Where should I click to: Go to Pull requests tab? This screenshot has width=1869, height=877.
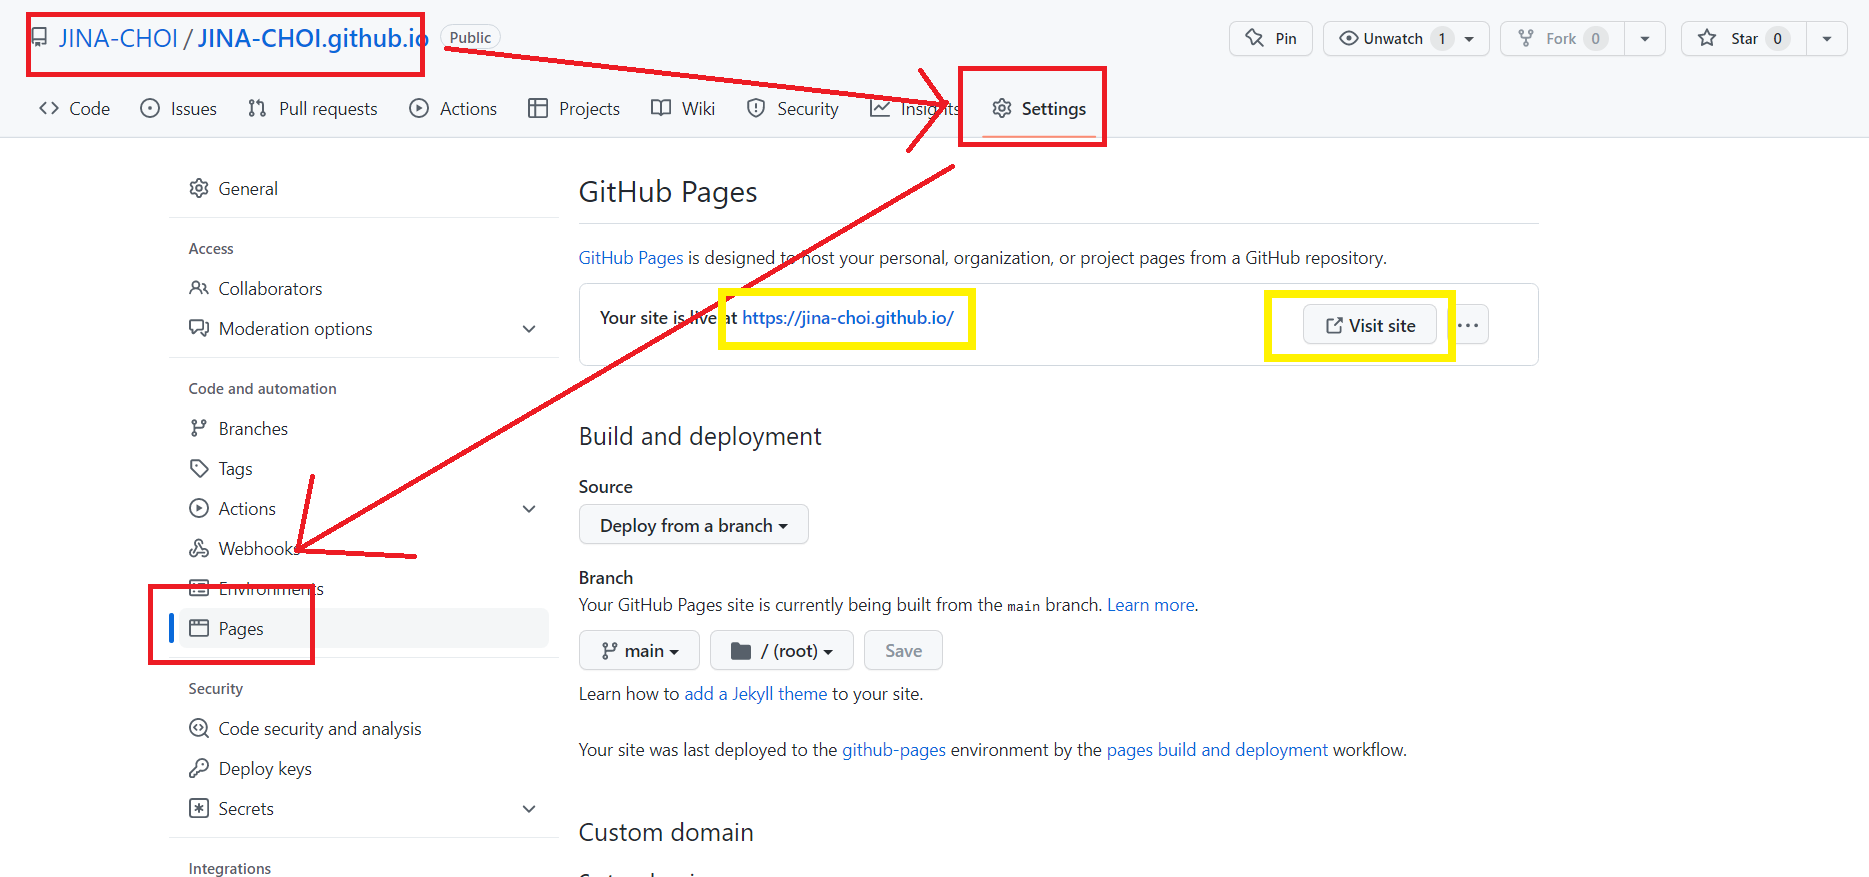click(312, 108)
